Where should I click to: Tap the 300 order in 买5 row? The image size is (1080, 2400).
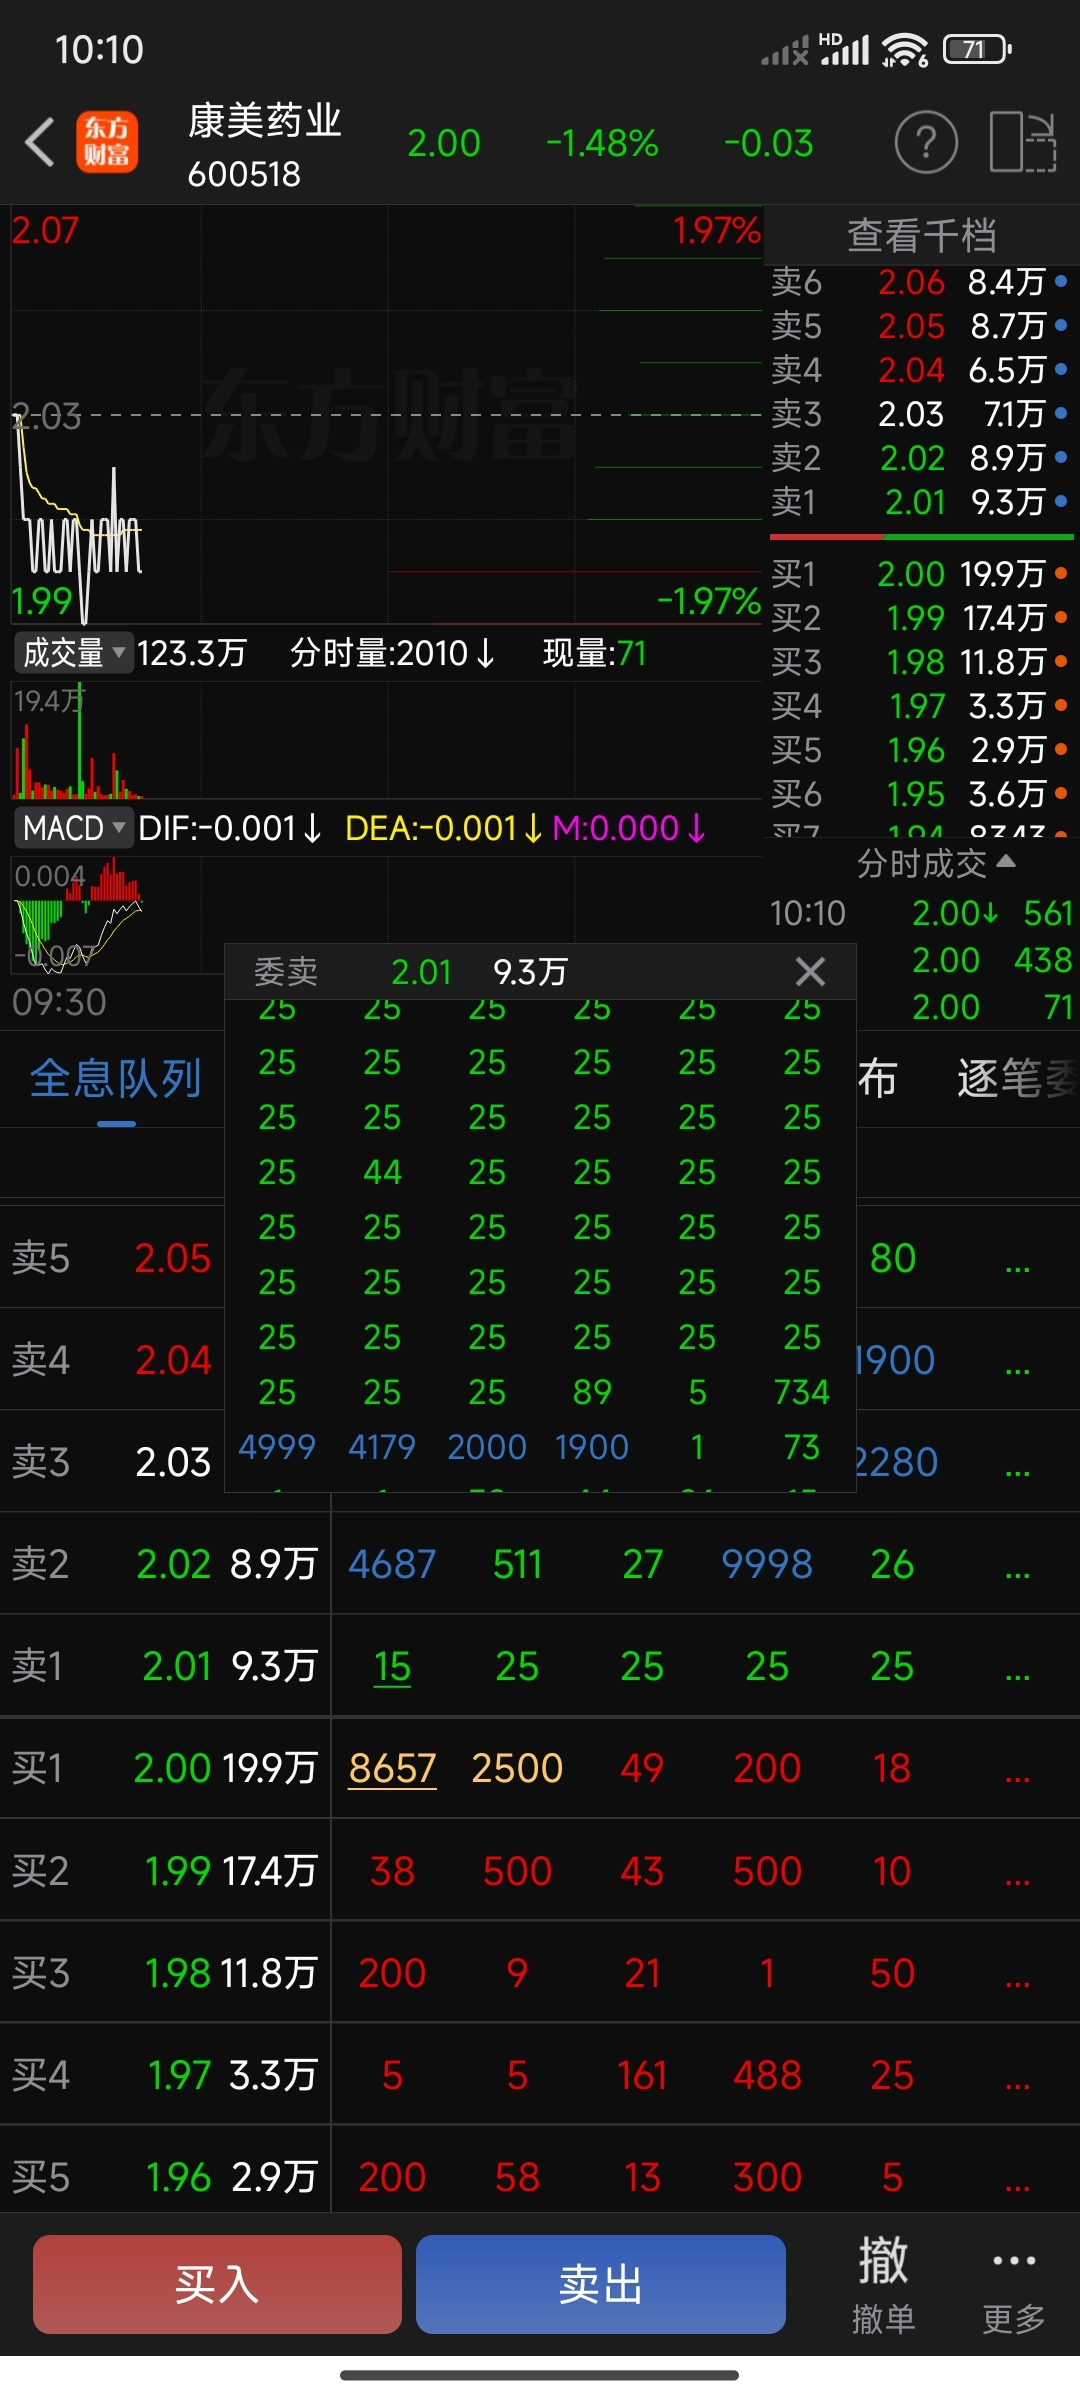(767, 2177)
